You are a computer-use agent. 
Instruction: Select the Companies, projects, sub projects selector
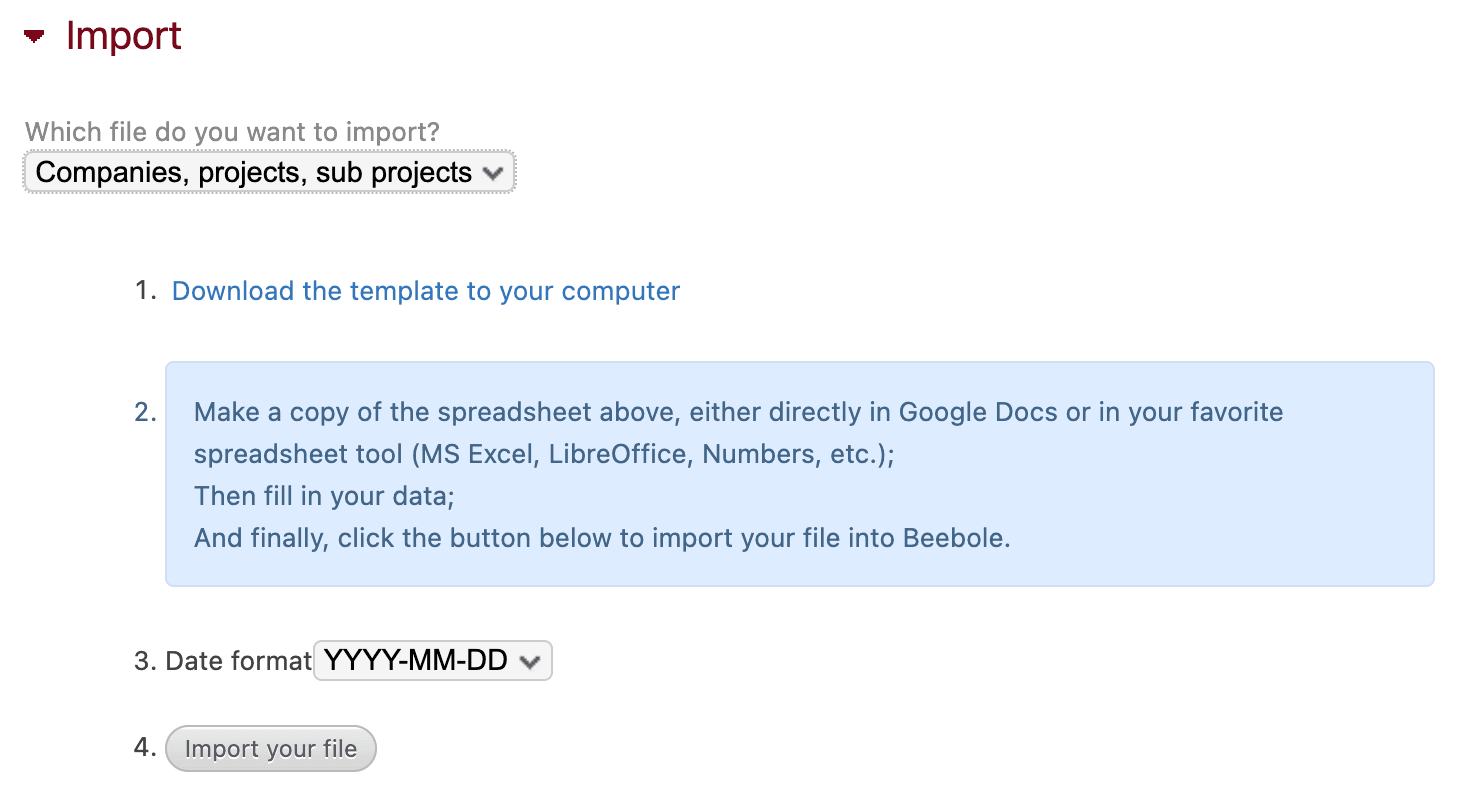[268, 171]
